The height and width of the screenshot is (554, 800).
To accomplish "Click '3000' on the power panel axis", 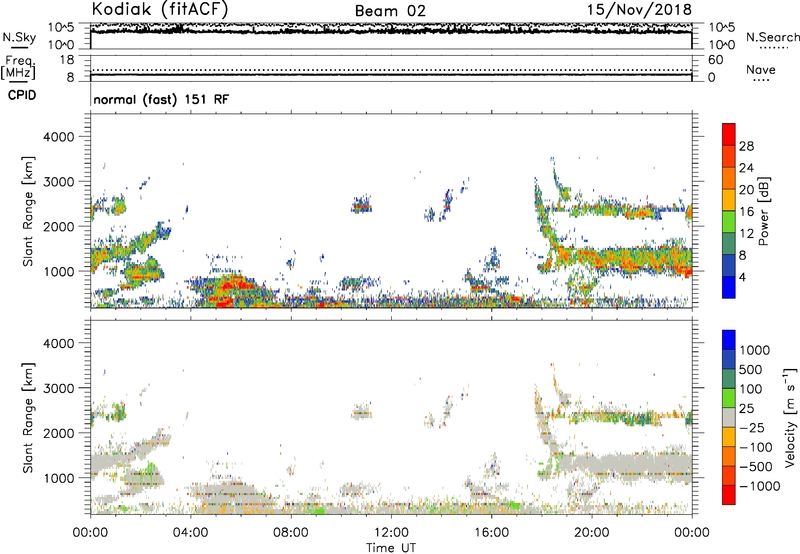I will click(x=59, y=182).
